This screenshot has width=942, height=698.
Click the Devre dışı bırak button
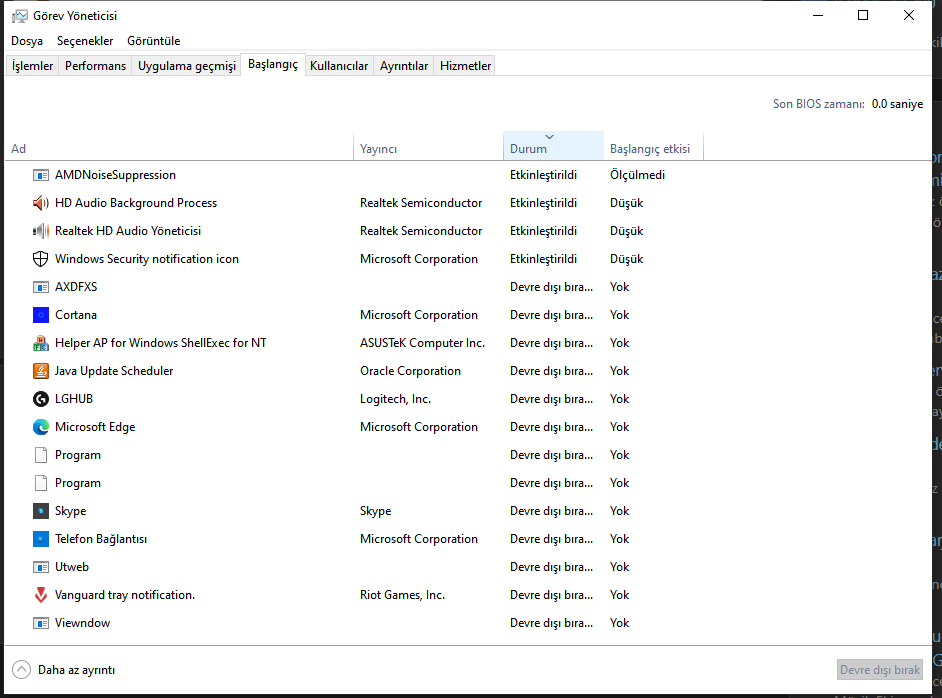880,670
